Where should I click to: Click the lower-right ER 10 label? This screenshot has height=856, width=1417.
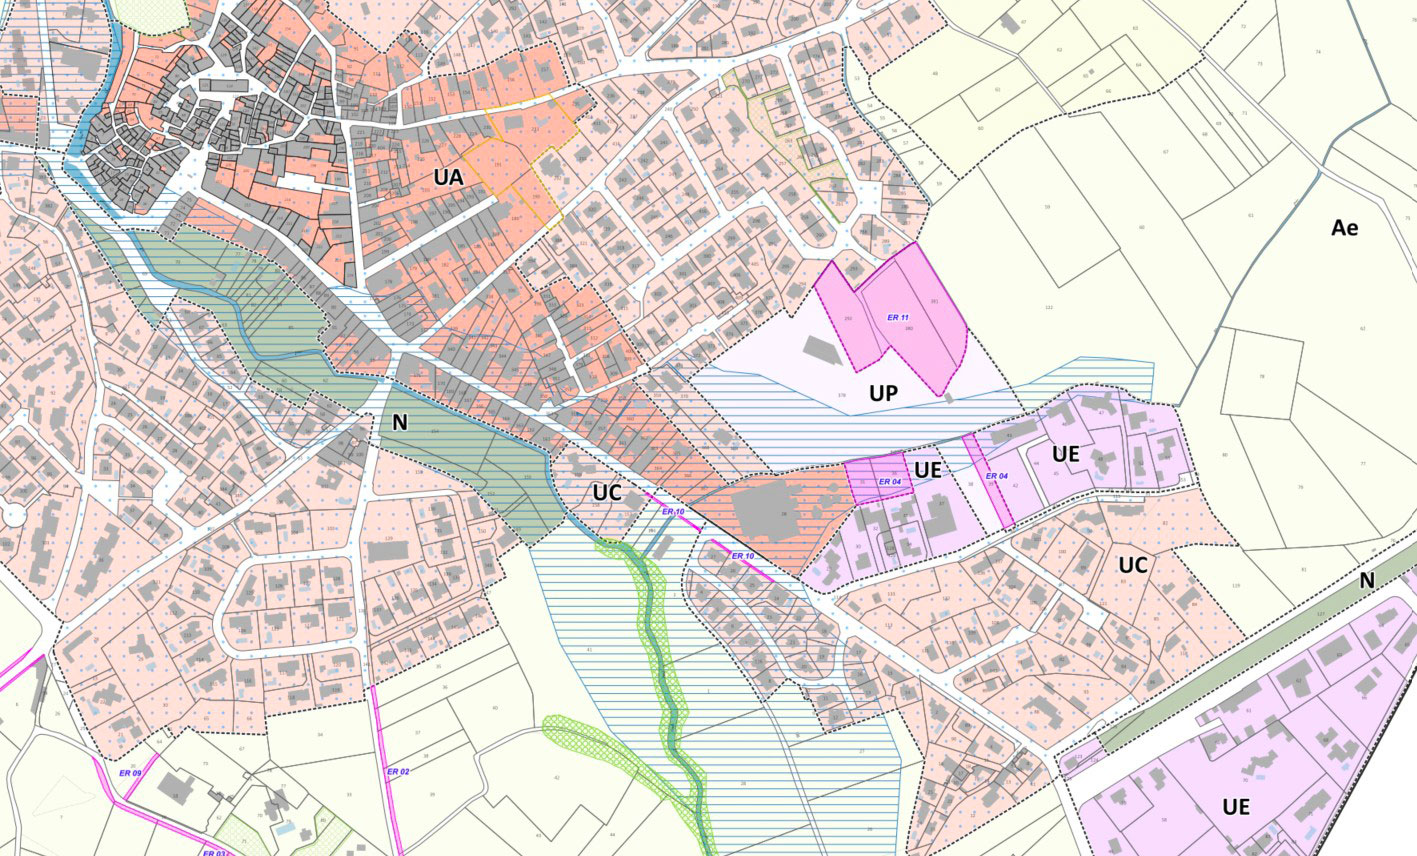click(742, 555)
